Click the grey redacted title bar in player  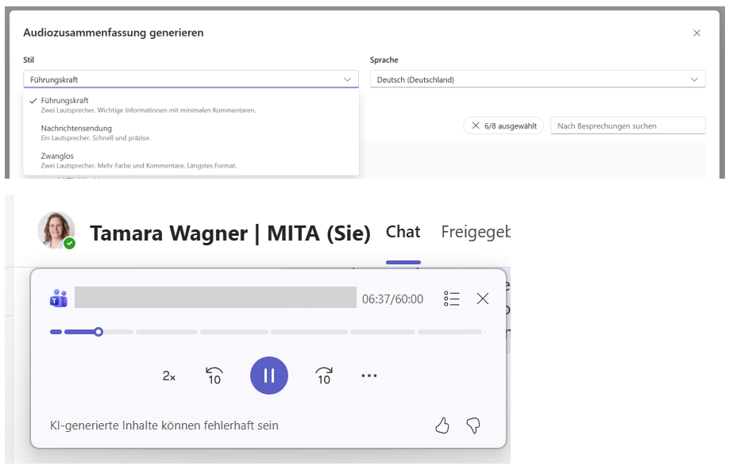tap(215, 298)
